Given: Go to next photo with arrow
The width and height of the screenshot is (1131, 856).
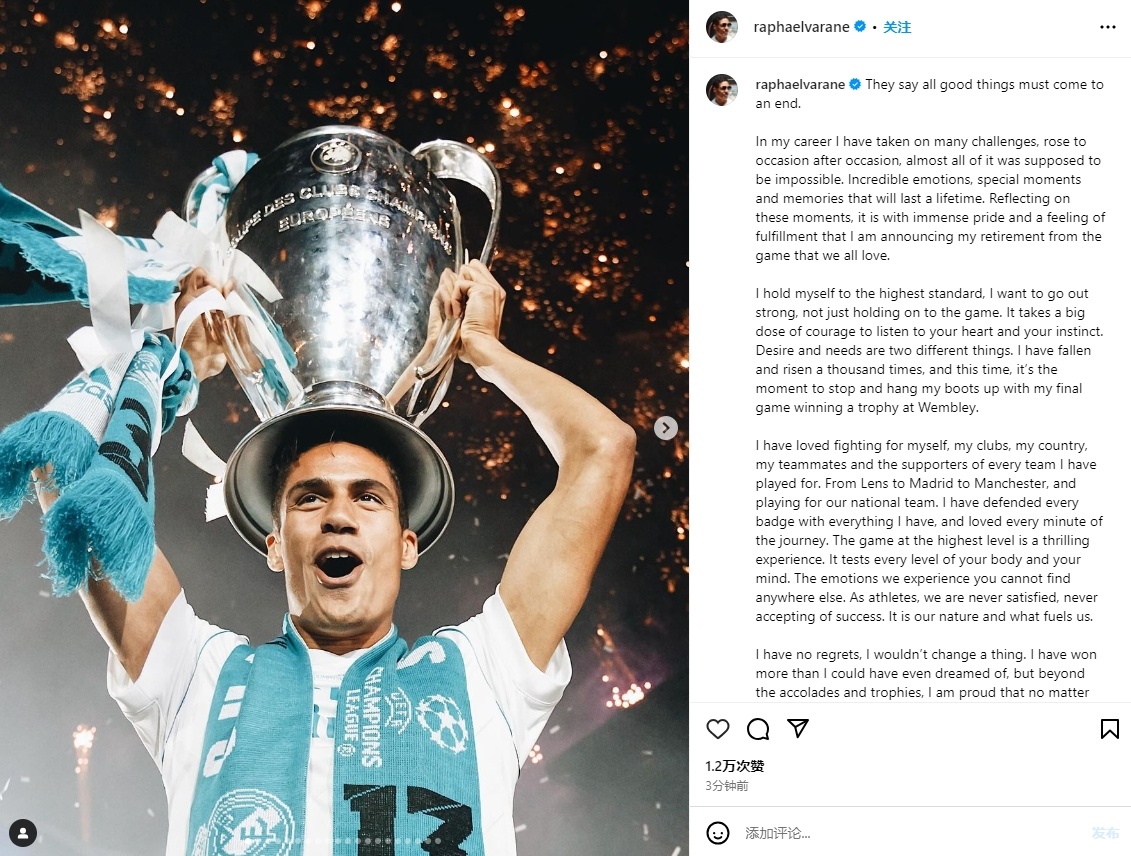Looking at the screenshot, I should click(665, 428).
